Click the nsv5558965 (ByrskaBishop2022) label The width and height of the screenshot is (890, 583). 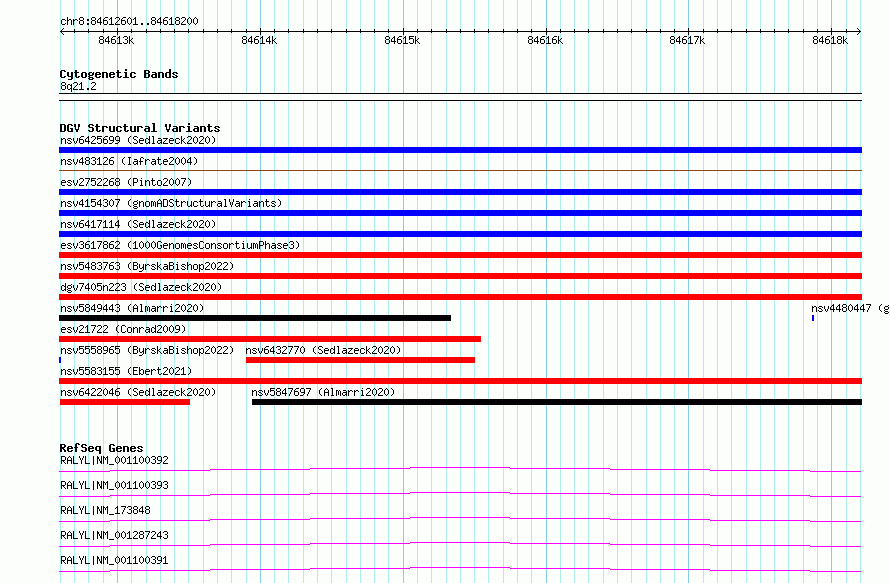[x=147, y=350]
